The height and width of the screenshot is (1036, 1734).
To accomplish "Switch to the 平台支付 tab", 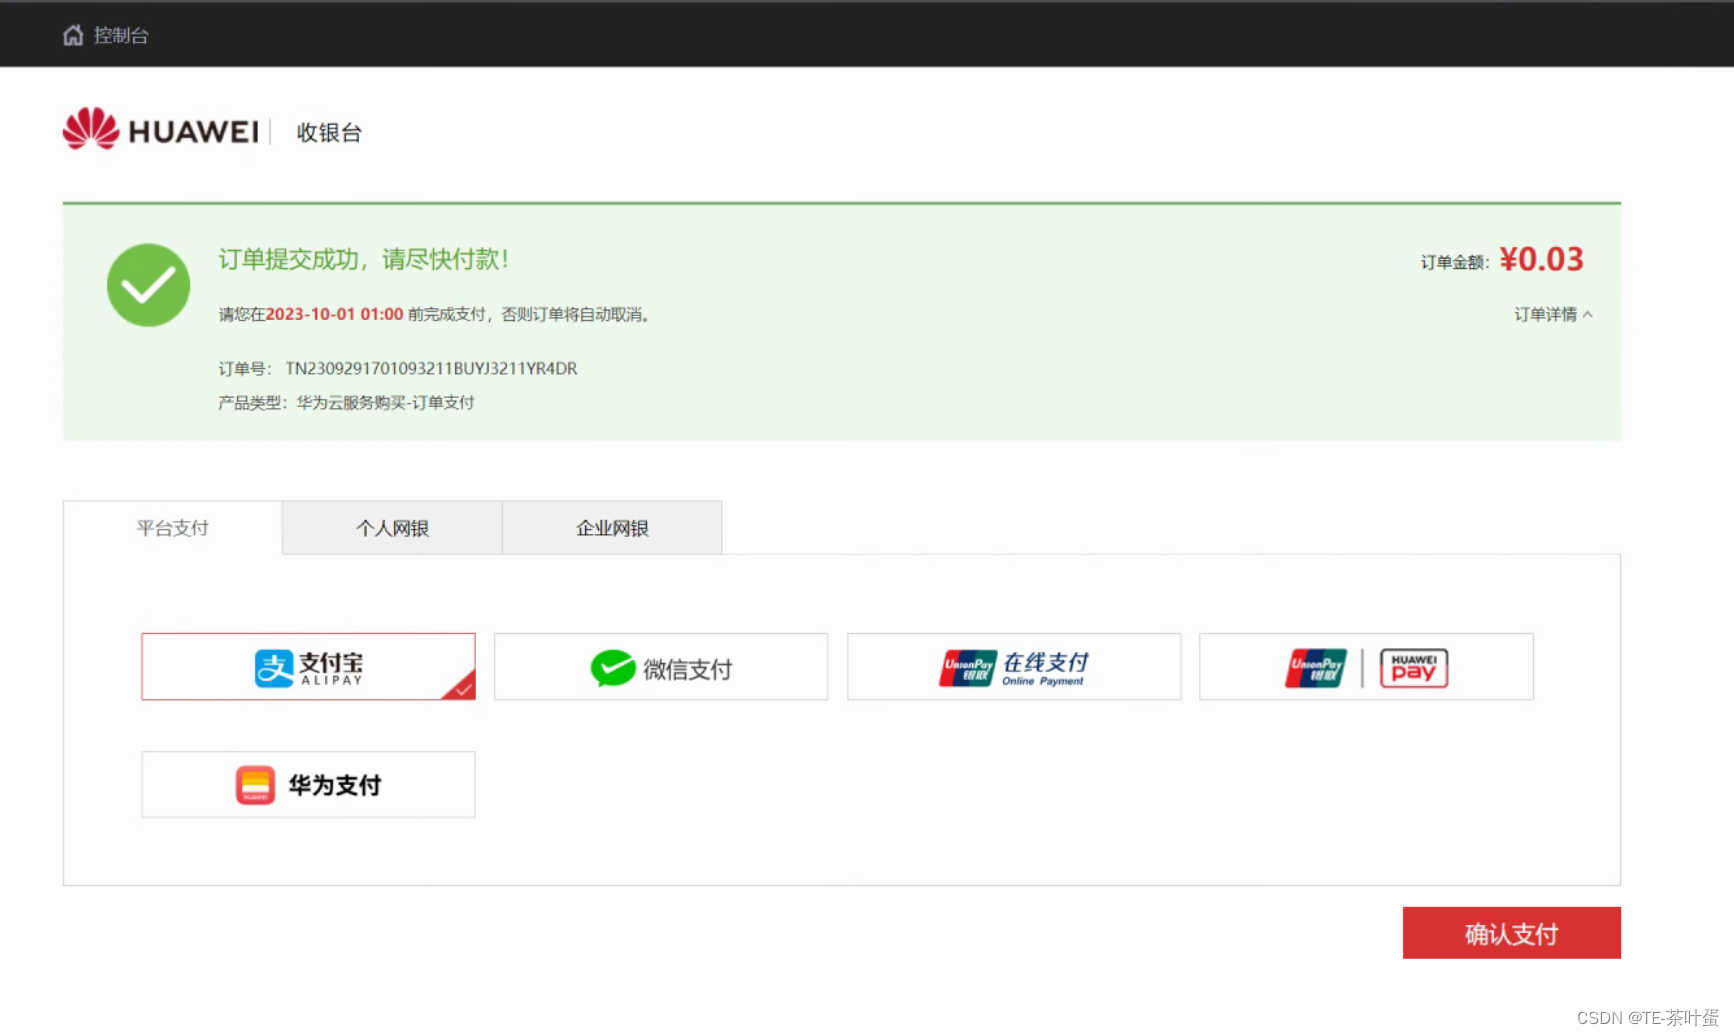I will click(173, 528).
